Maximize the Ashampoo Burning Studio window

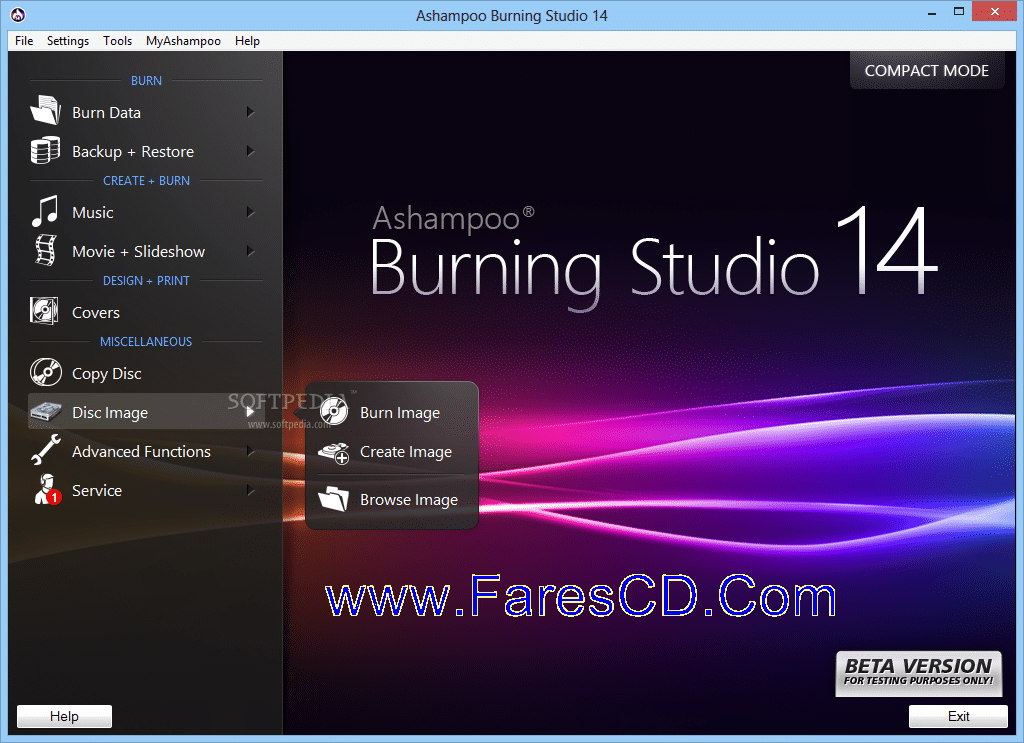(x=959, y=11)
